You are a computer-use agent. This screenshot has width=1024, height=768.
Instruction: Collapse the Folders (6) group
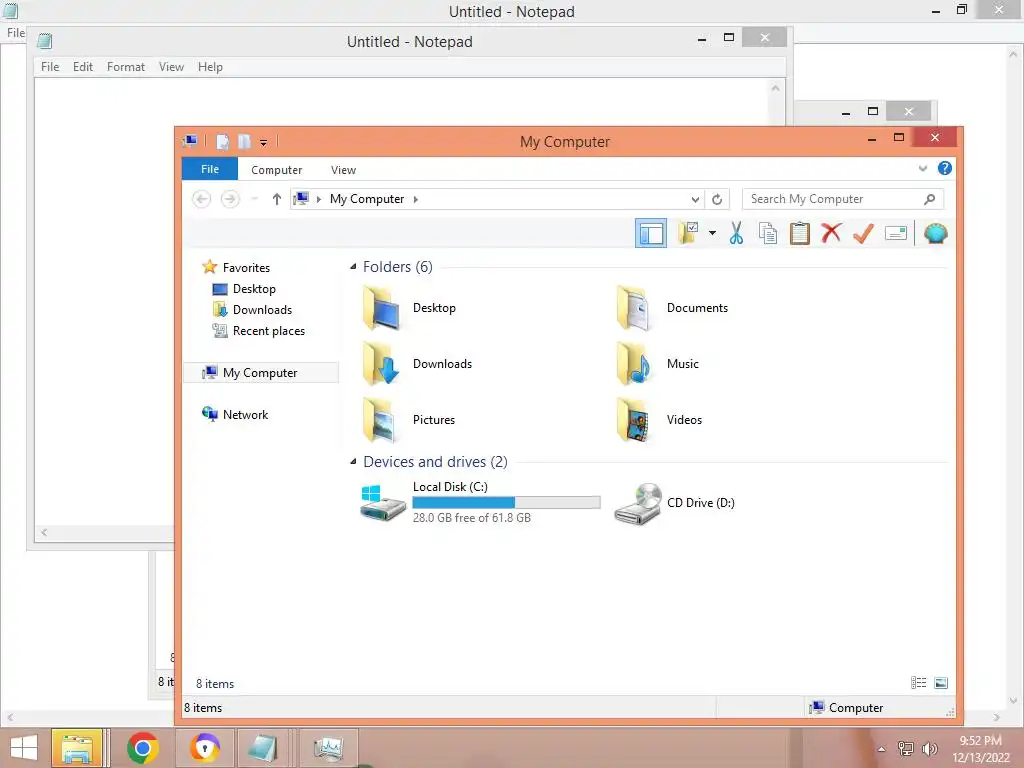(x=353, y=266)
